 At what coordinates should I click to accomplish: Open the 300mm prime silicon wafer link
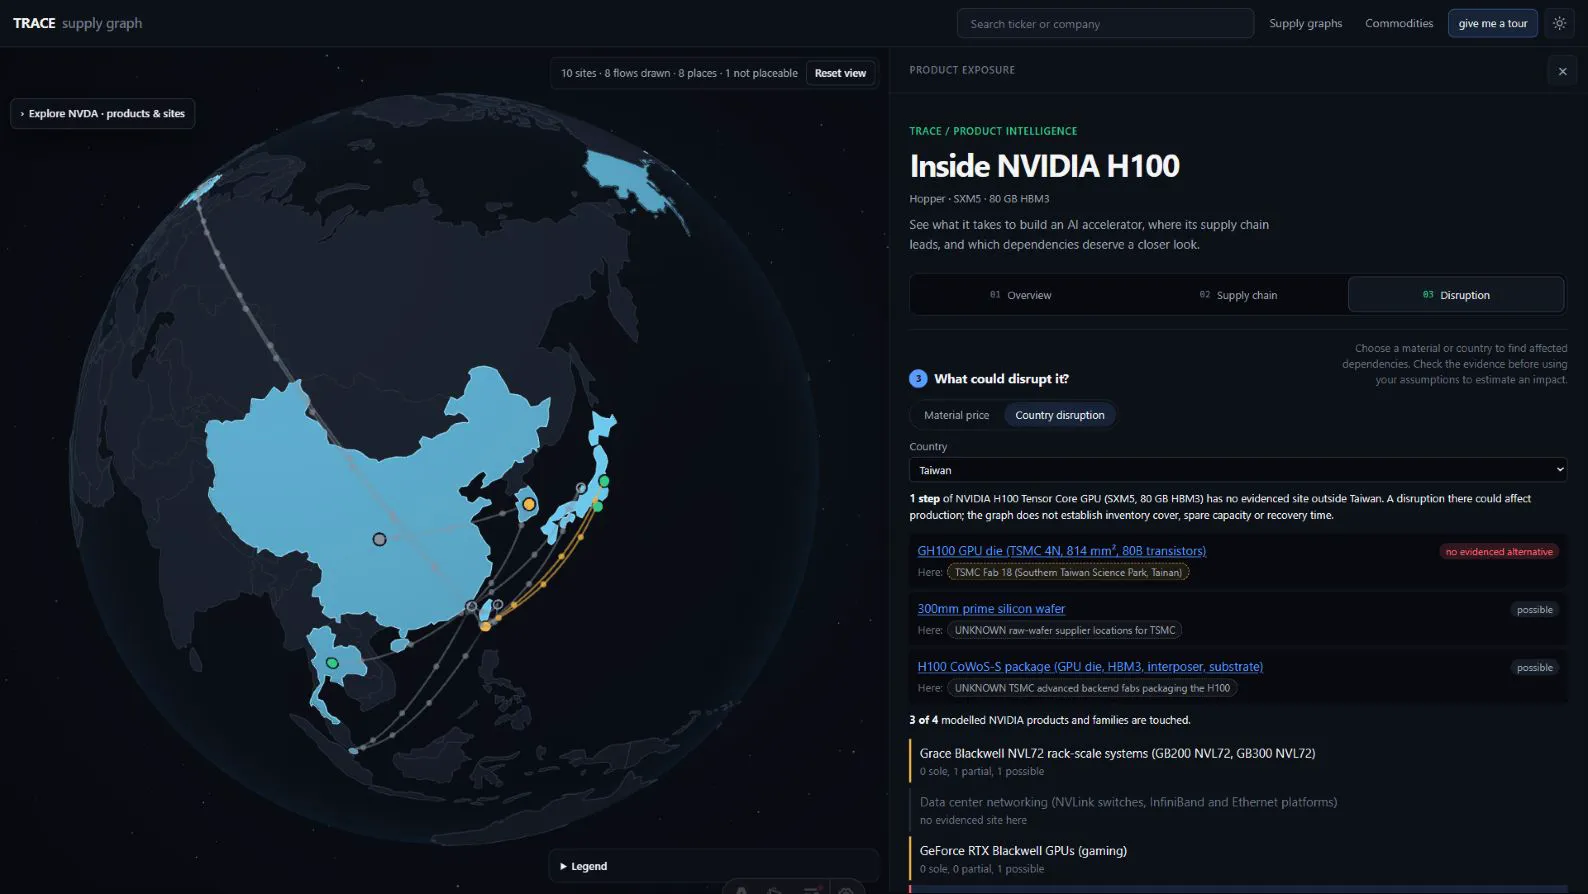(991, 609)
